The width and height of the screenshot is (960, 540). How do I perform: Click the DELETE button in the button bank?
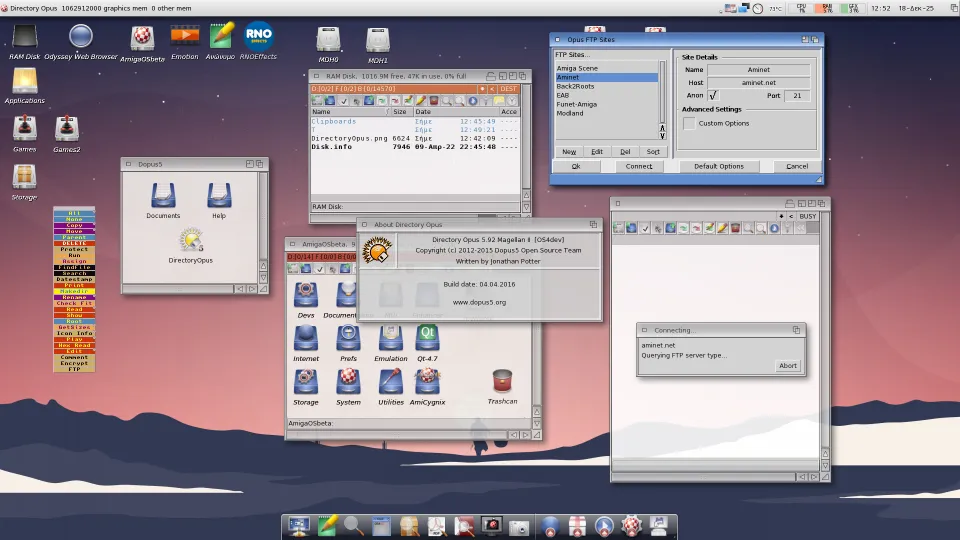coord(74,242)
